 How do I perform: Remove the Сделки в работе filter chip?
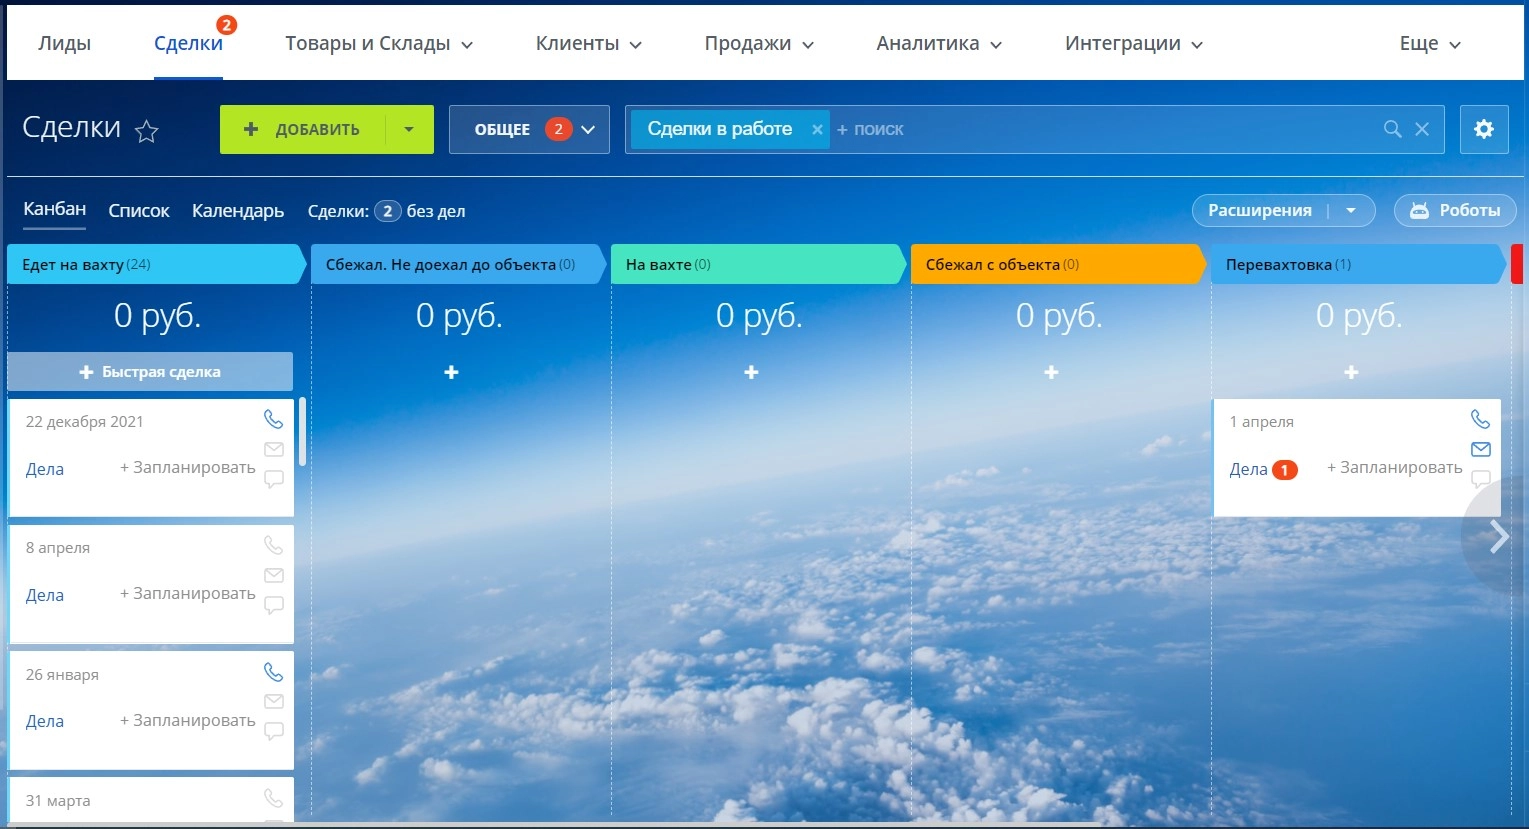click(817, 129)
